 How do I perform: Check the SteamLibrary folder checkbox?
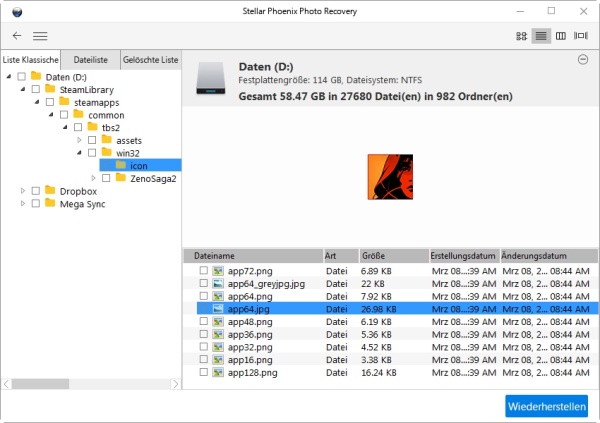tap(36, 89)
